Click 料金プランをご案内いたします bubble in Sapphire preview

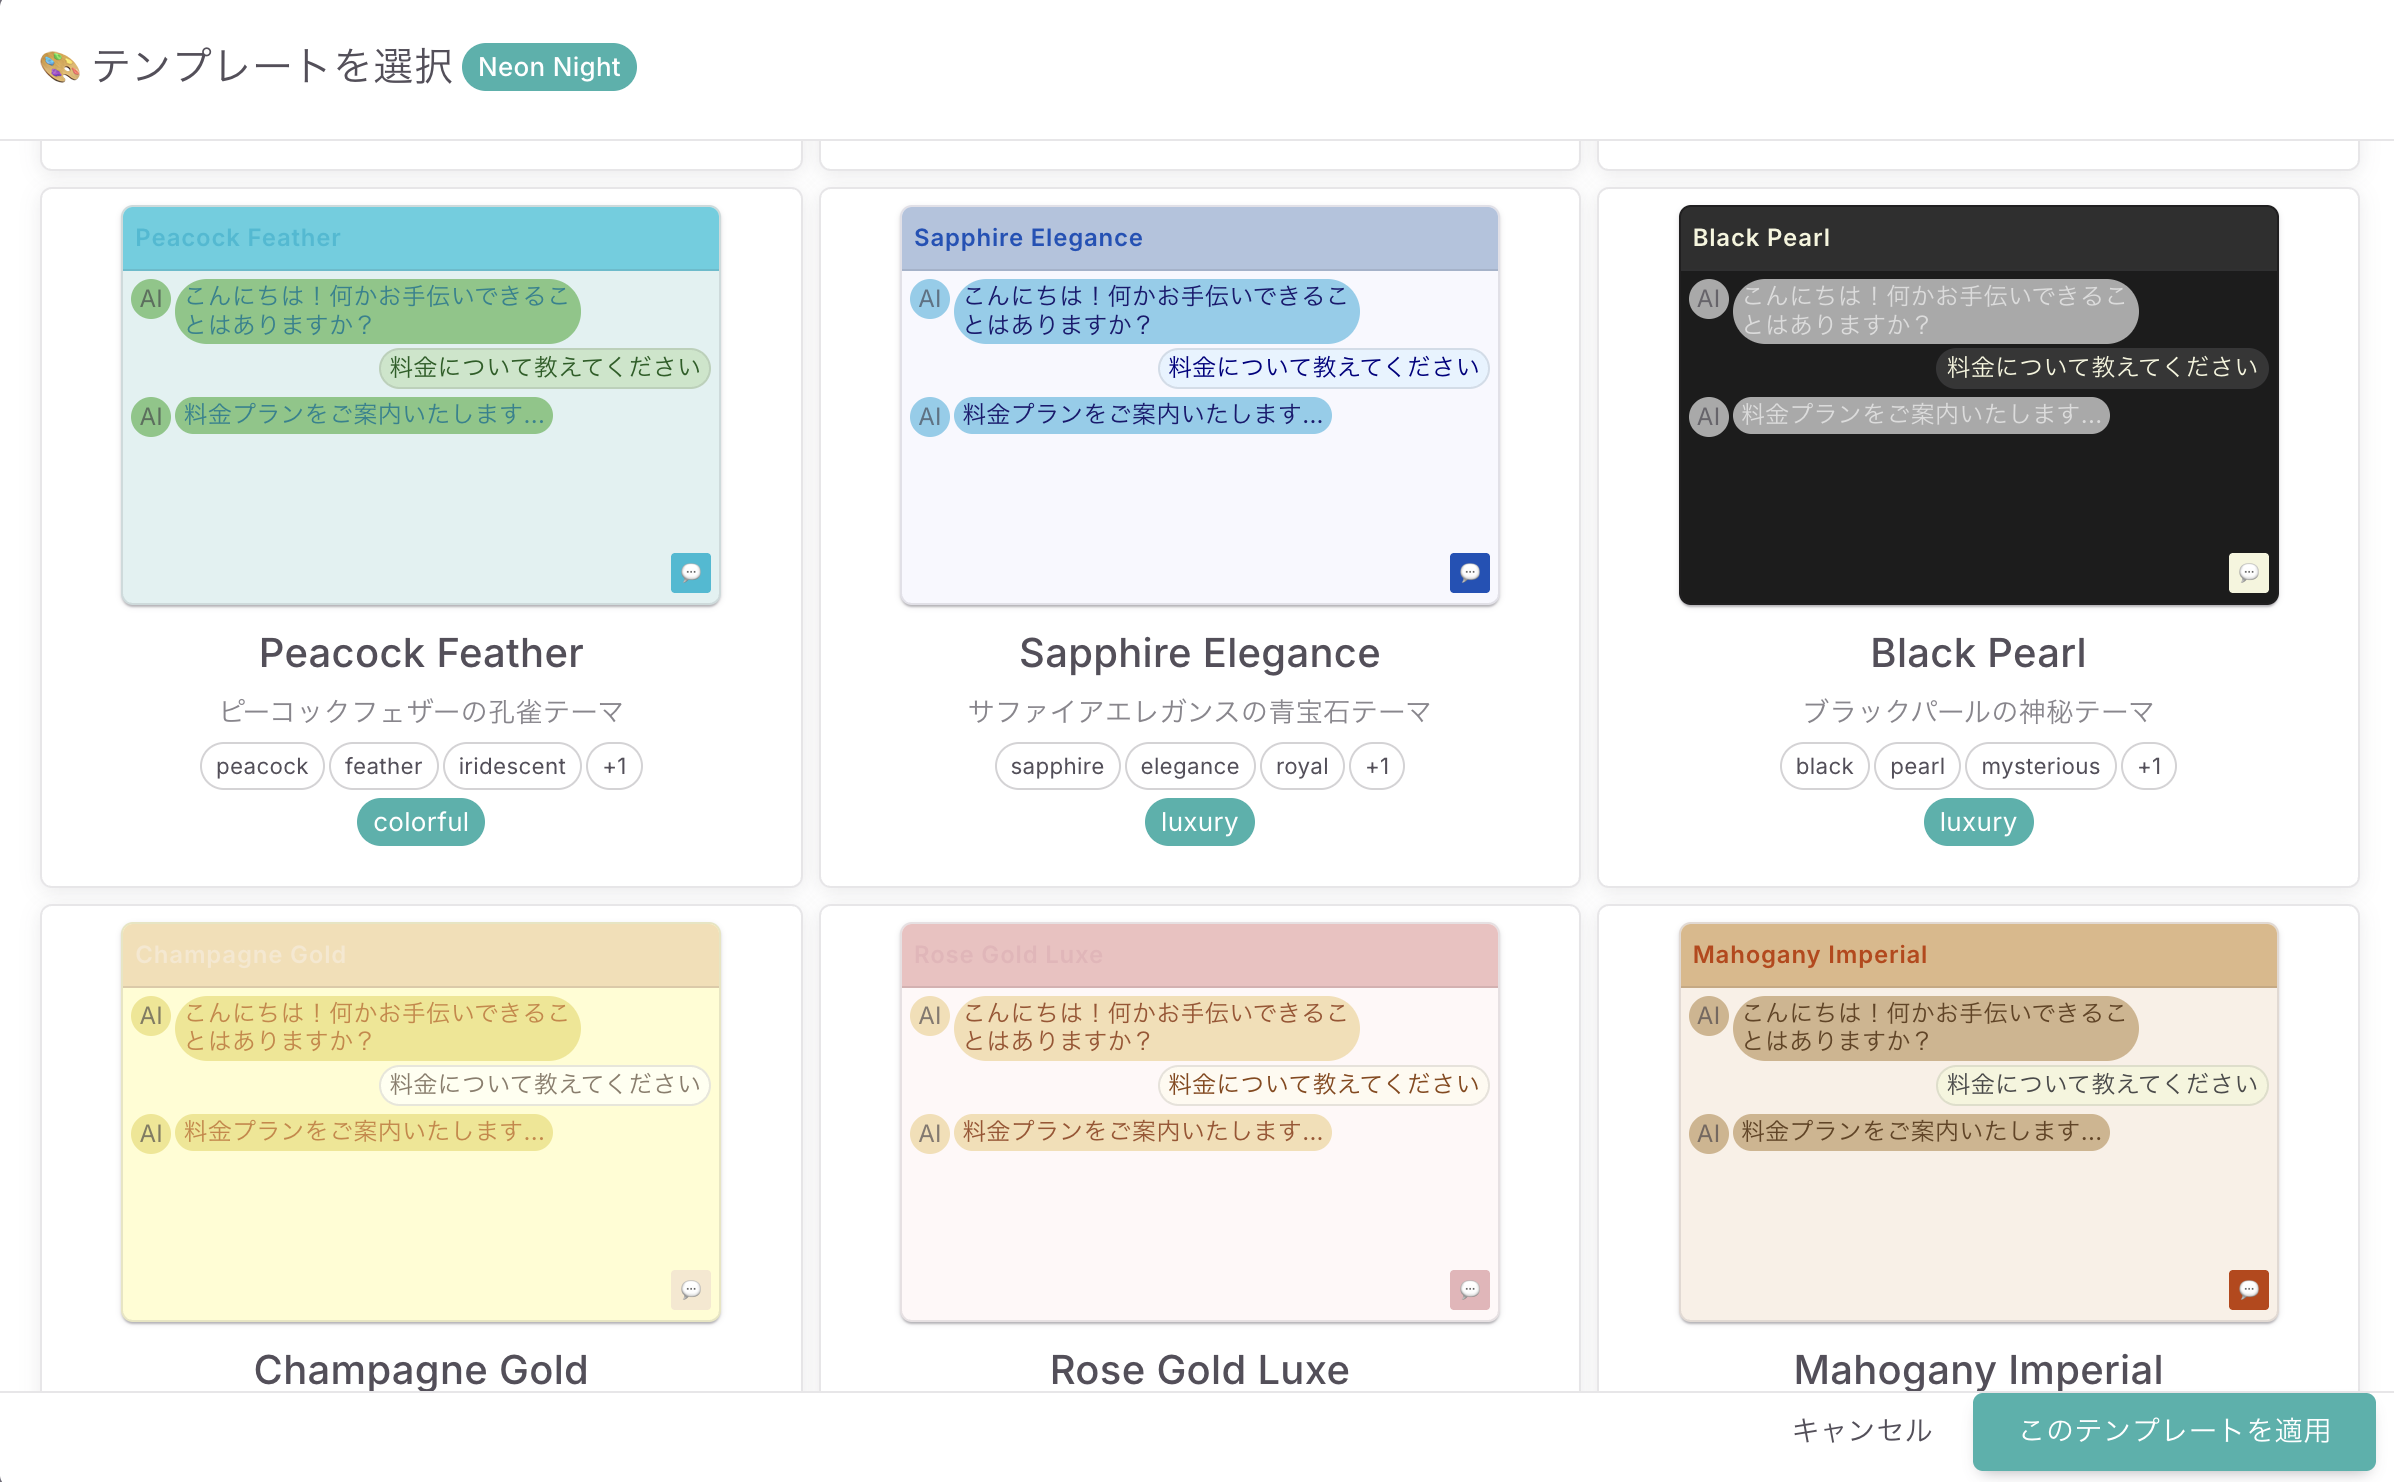(x=1143, y=414)
